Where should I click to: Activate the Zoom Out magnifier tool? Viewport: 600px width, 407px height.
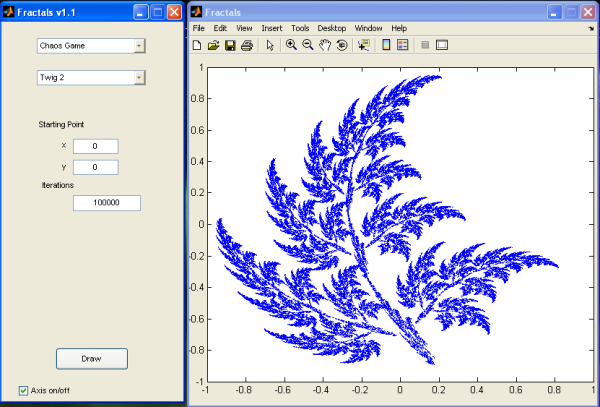click(308, 45)
